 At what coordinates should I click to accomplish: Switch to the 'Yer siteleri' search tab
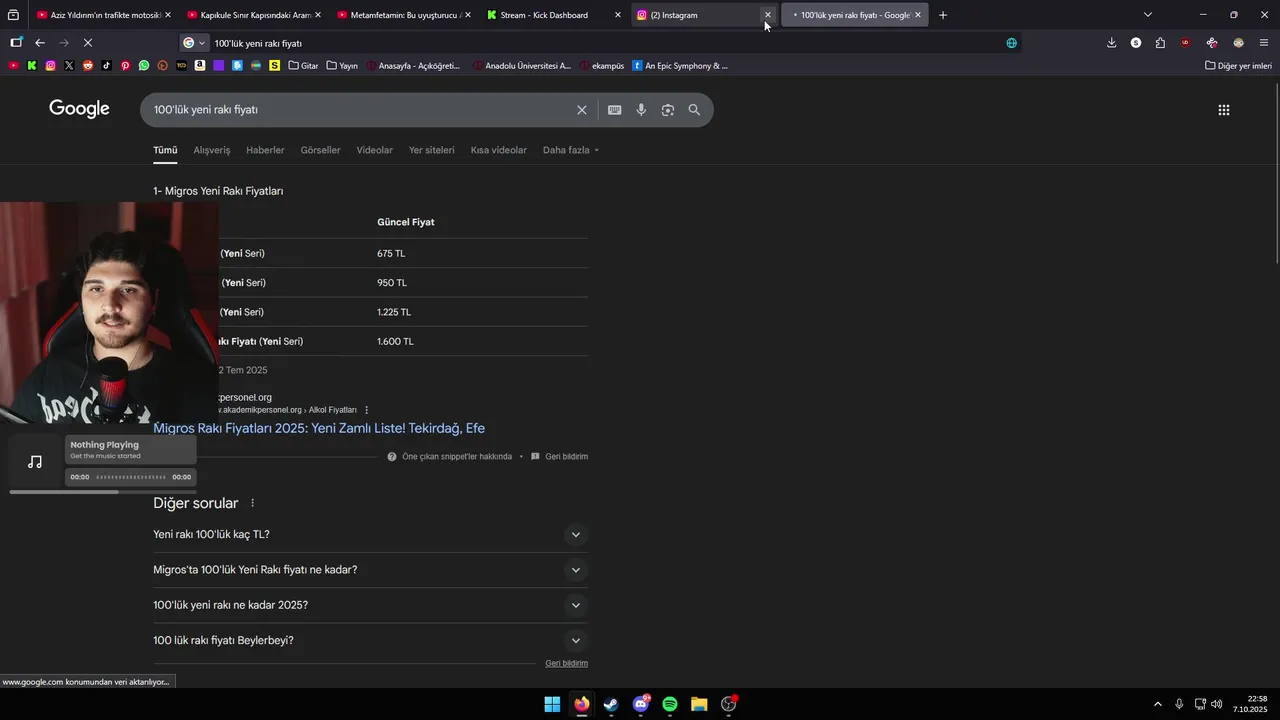431,150
